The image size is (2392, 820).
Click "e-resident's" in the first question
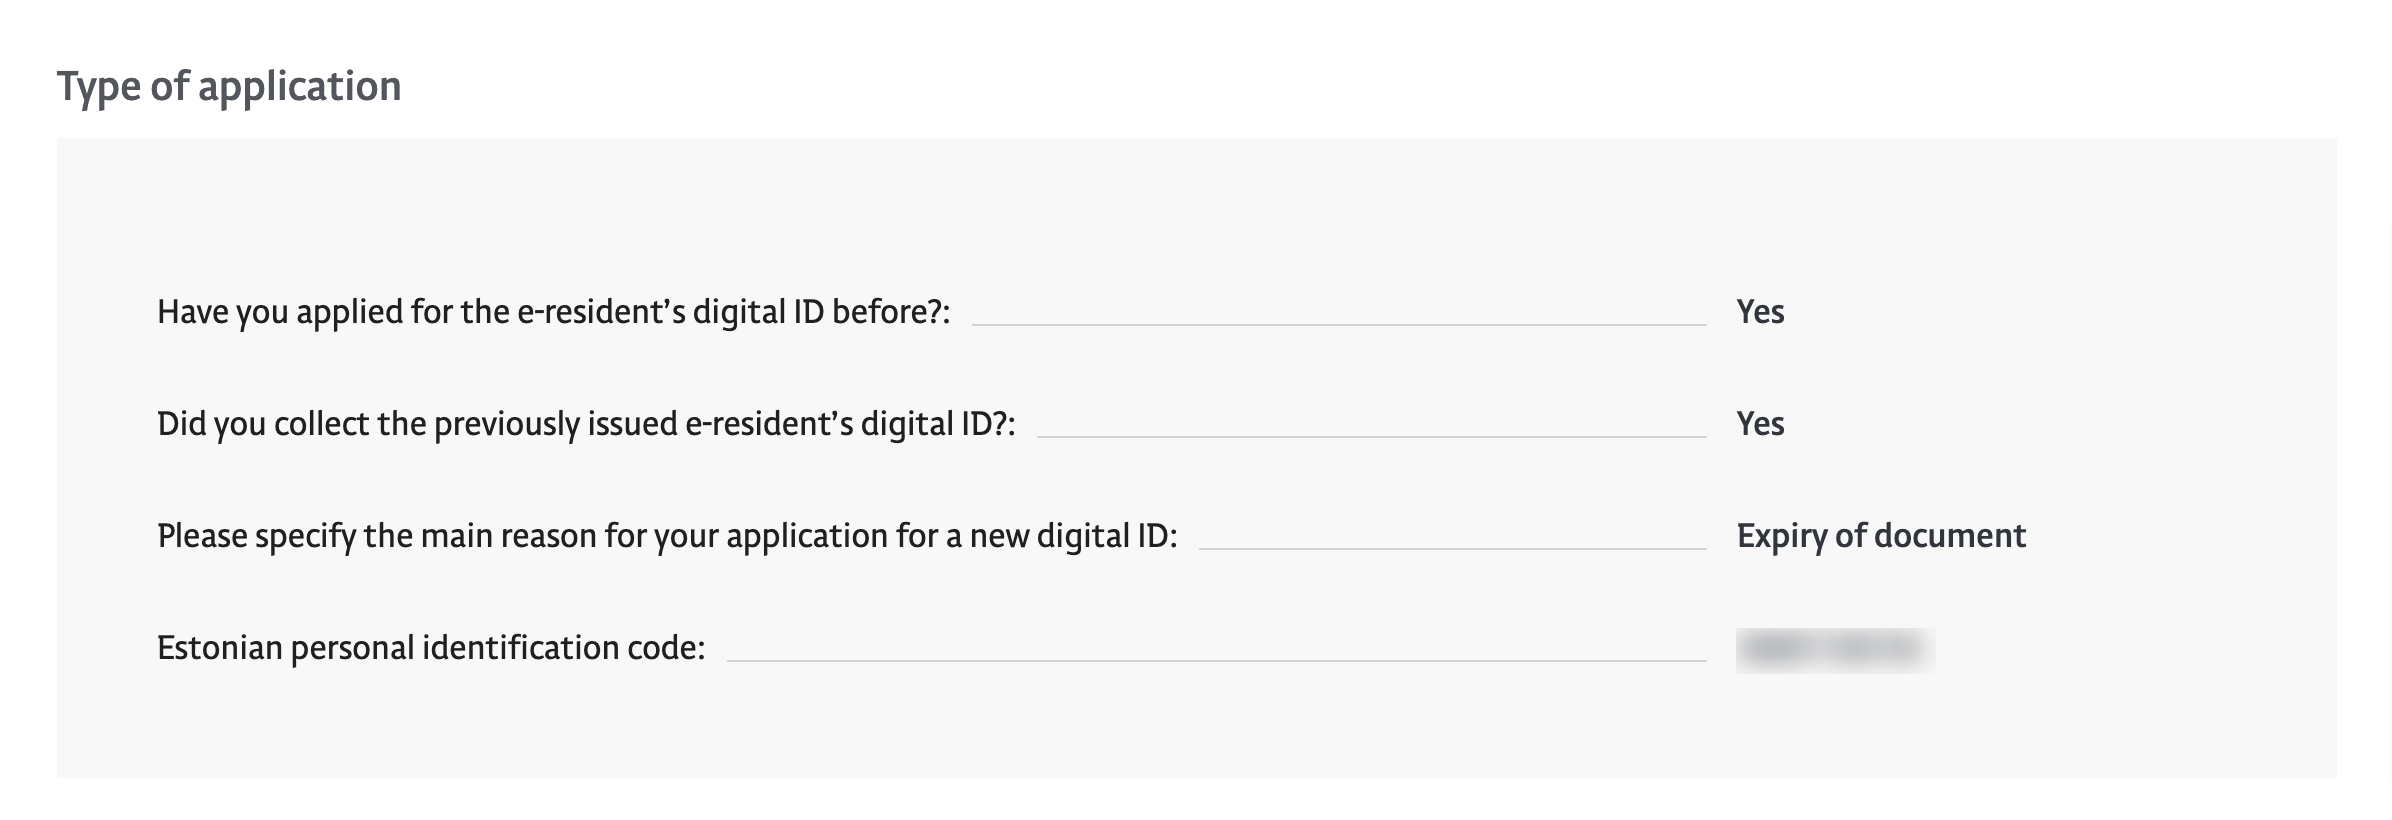(601, 312)
